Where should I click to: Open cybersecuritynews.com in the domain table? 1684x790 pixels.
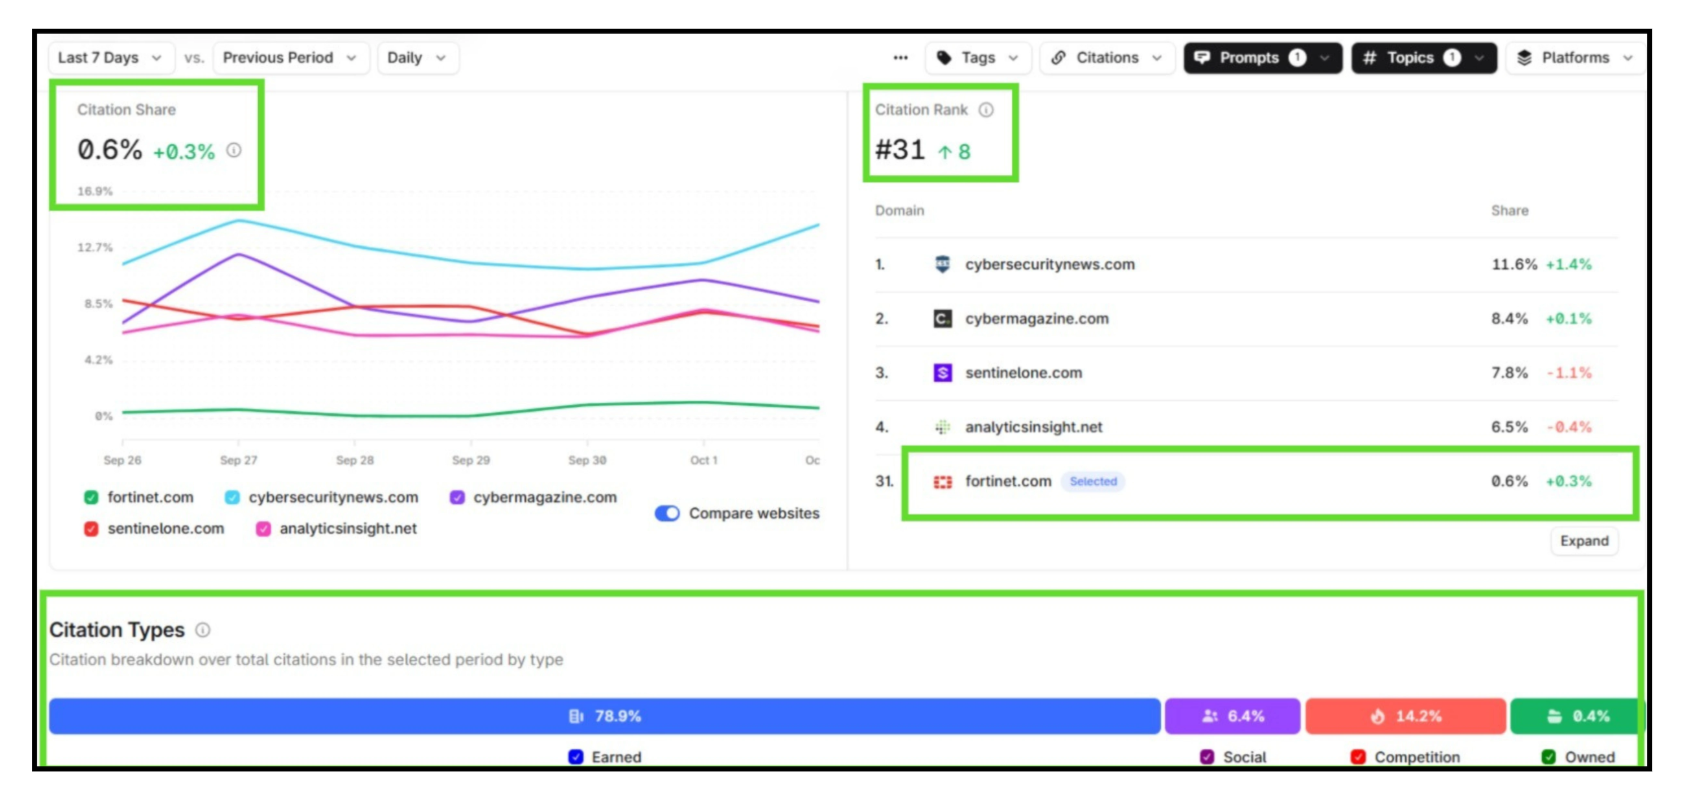pos(1050,264)
